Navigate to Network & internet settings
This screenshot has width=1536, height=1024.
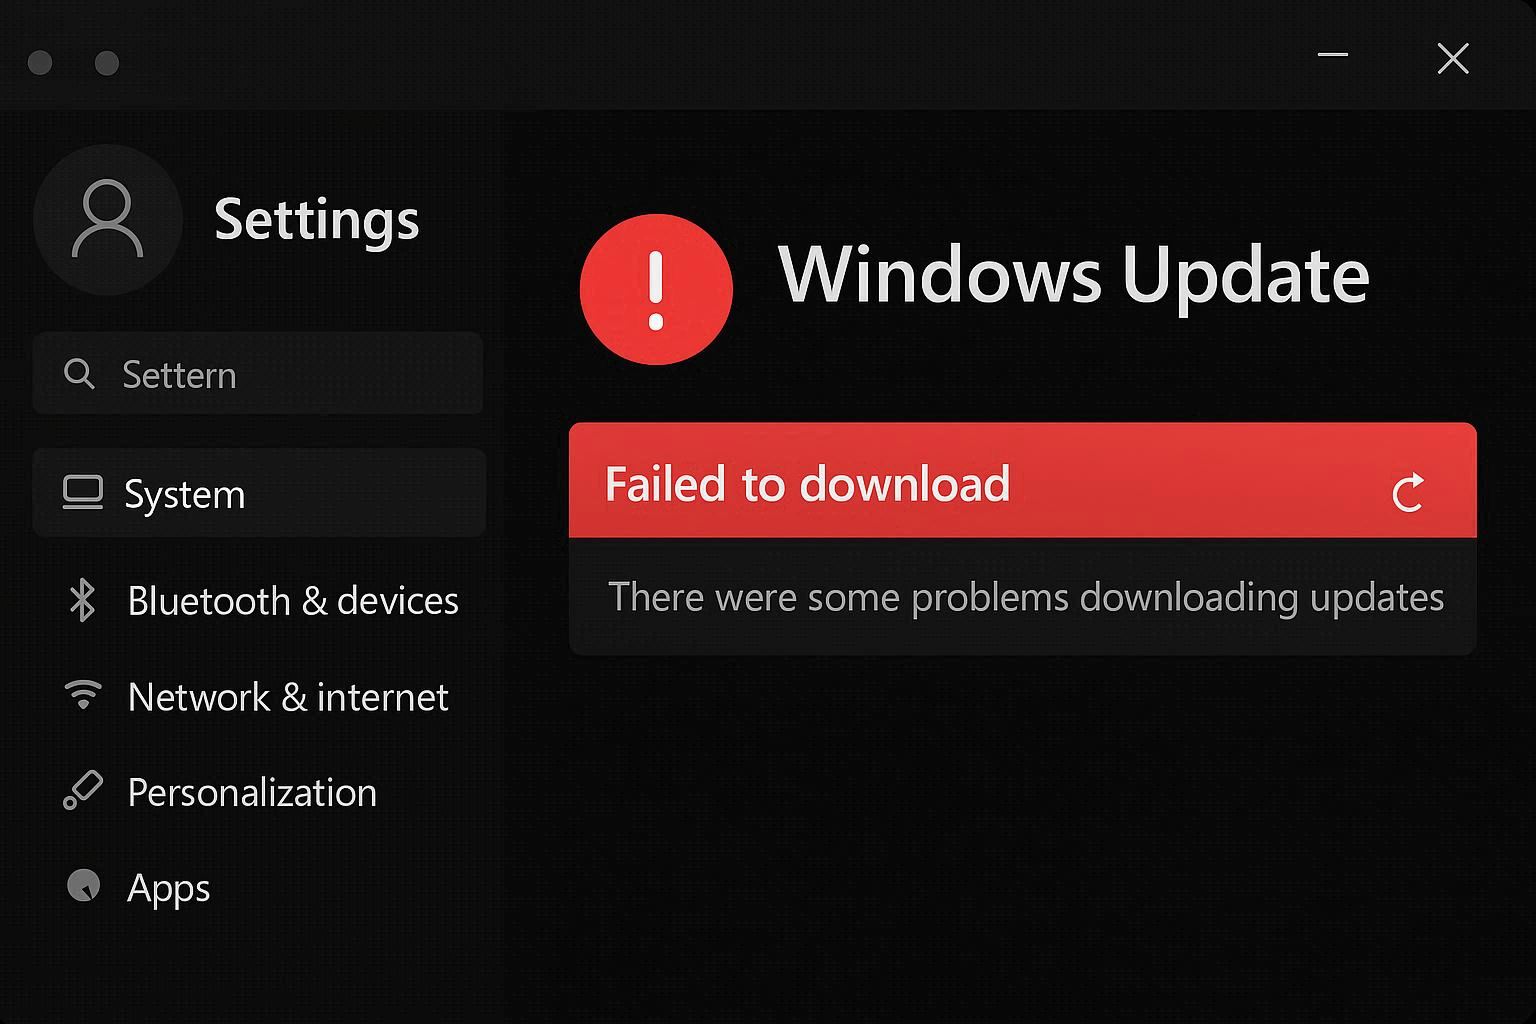(287, 696)
